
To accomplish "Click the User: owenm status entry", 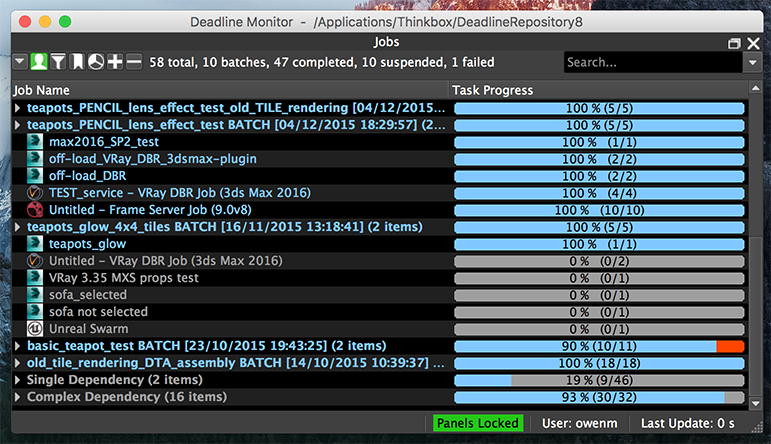I will coord(580,423).
